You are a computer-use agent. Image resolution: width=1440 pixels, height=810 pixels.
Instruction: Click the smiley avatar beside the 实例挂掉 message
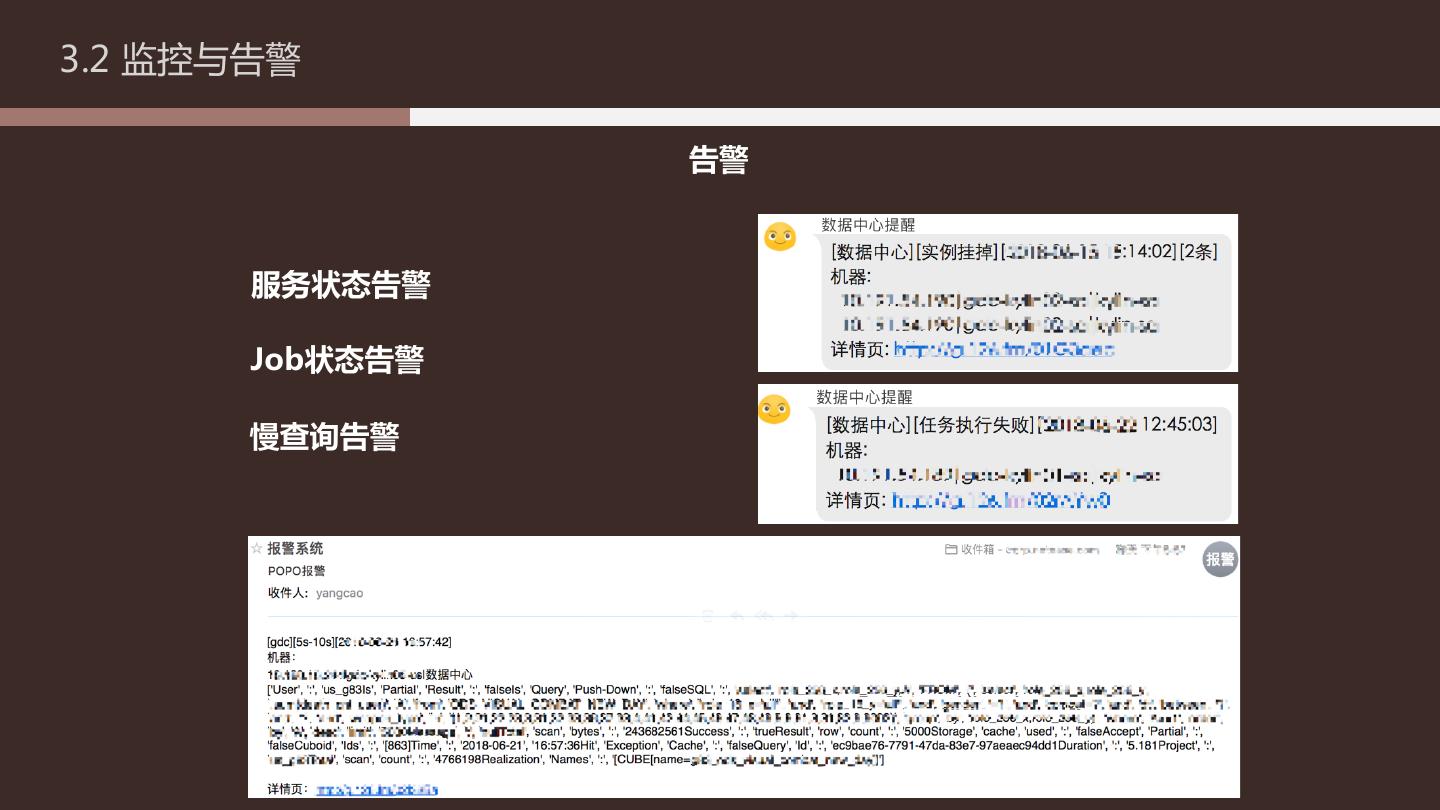(780, 237)
